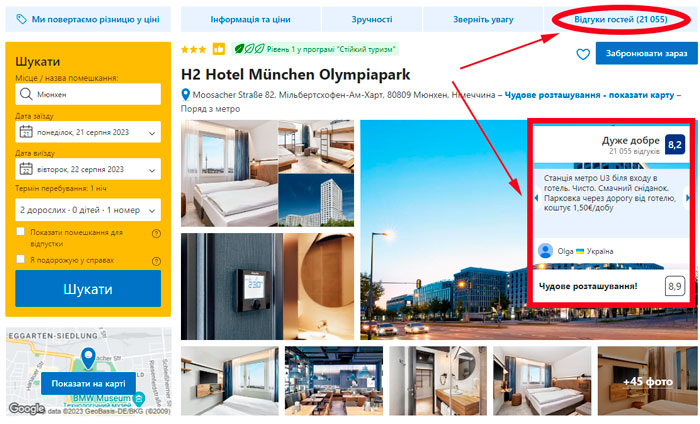Click the check-in calendar icon
Image resolution: width=700 pixels, height=424 pixels.
point(26,132)
